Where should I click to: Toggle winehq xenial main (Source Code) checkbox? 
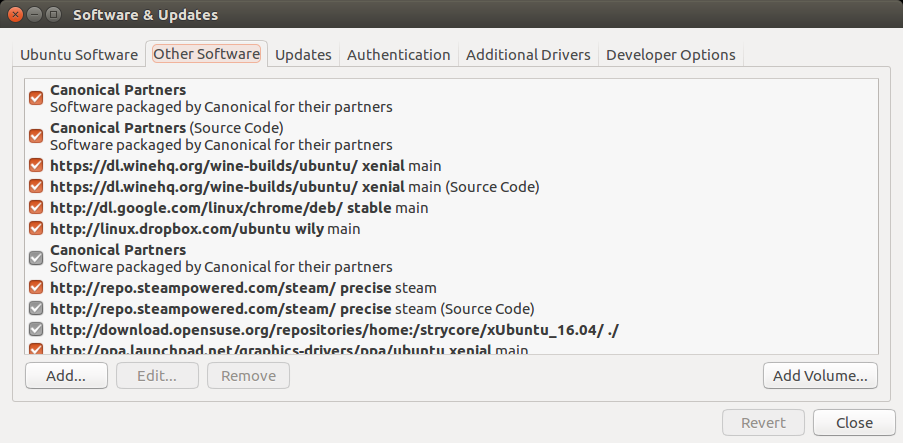click(36, 187)
